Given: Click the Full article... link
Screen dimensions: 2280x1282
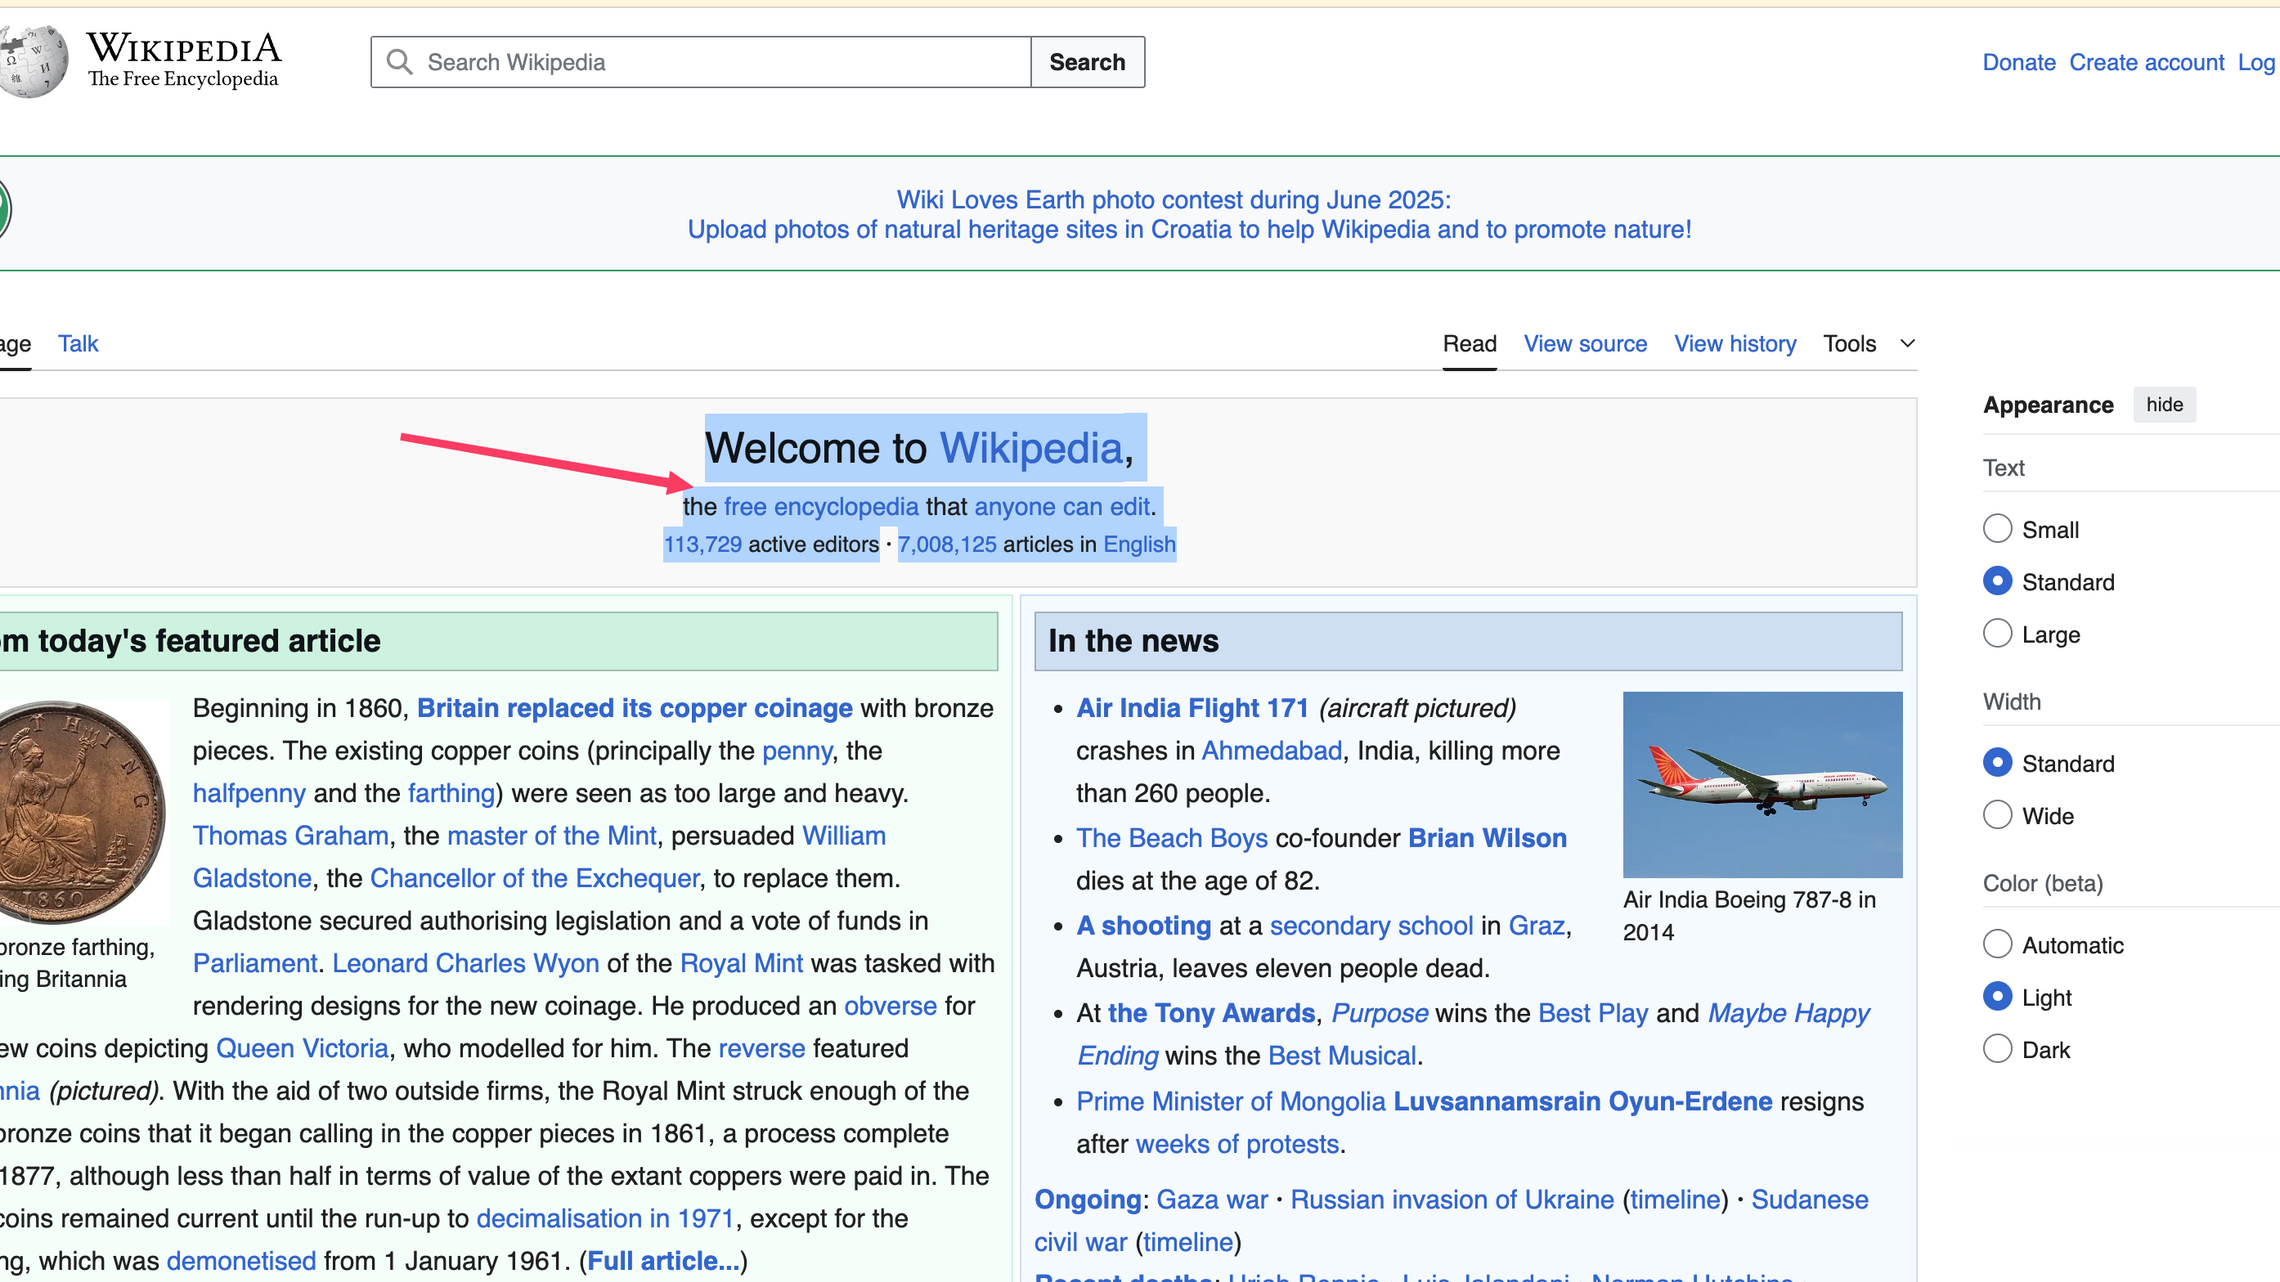Looking at the screenshot, I should coord(664,1260).
